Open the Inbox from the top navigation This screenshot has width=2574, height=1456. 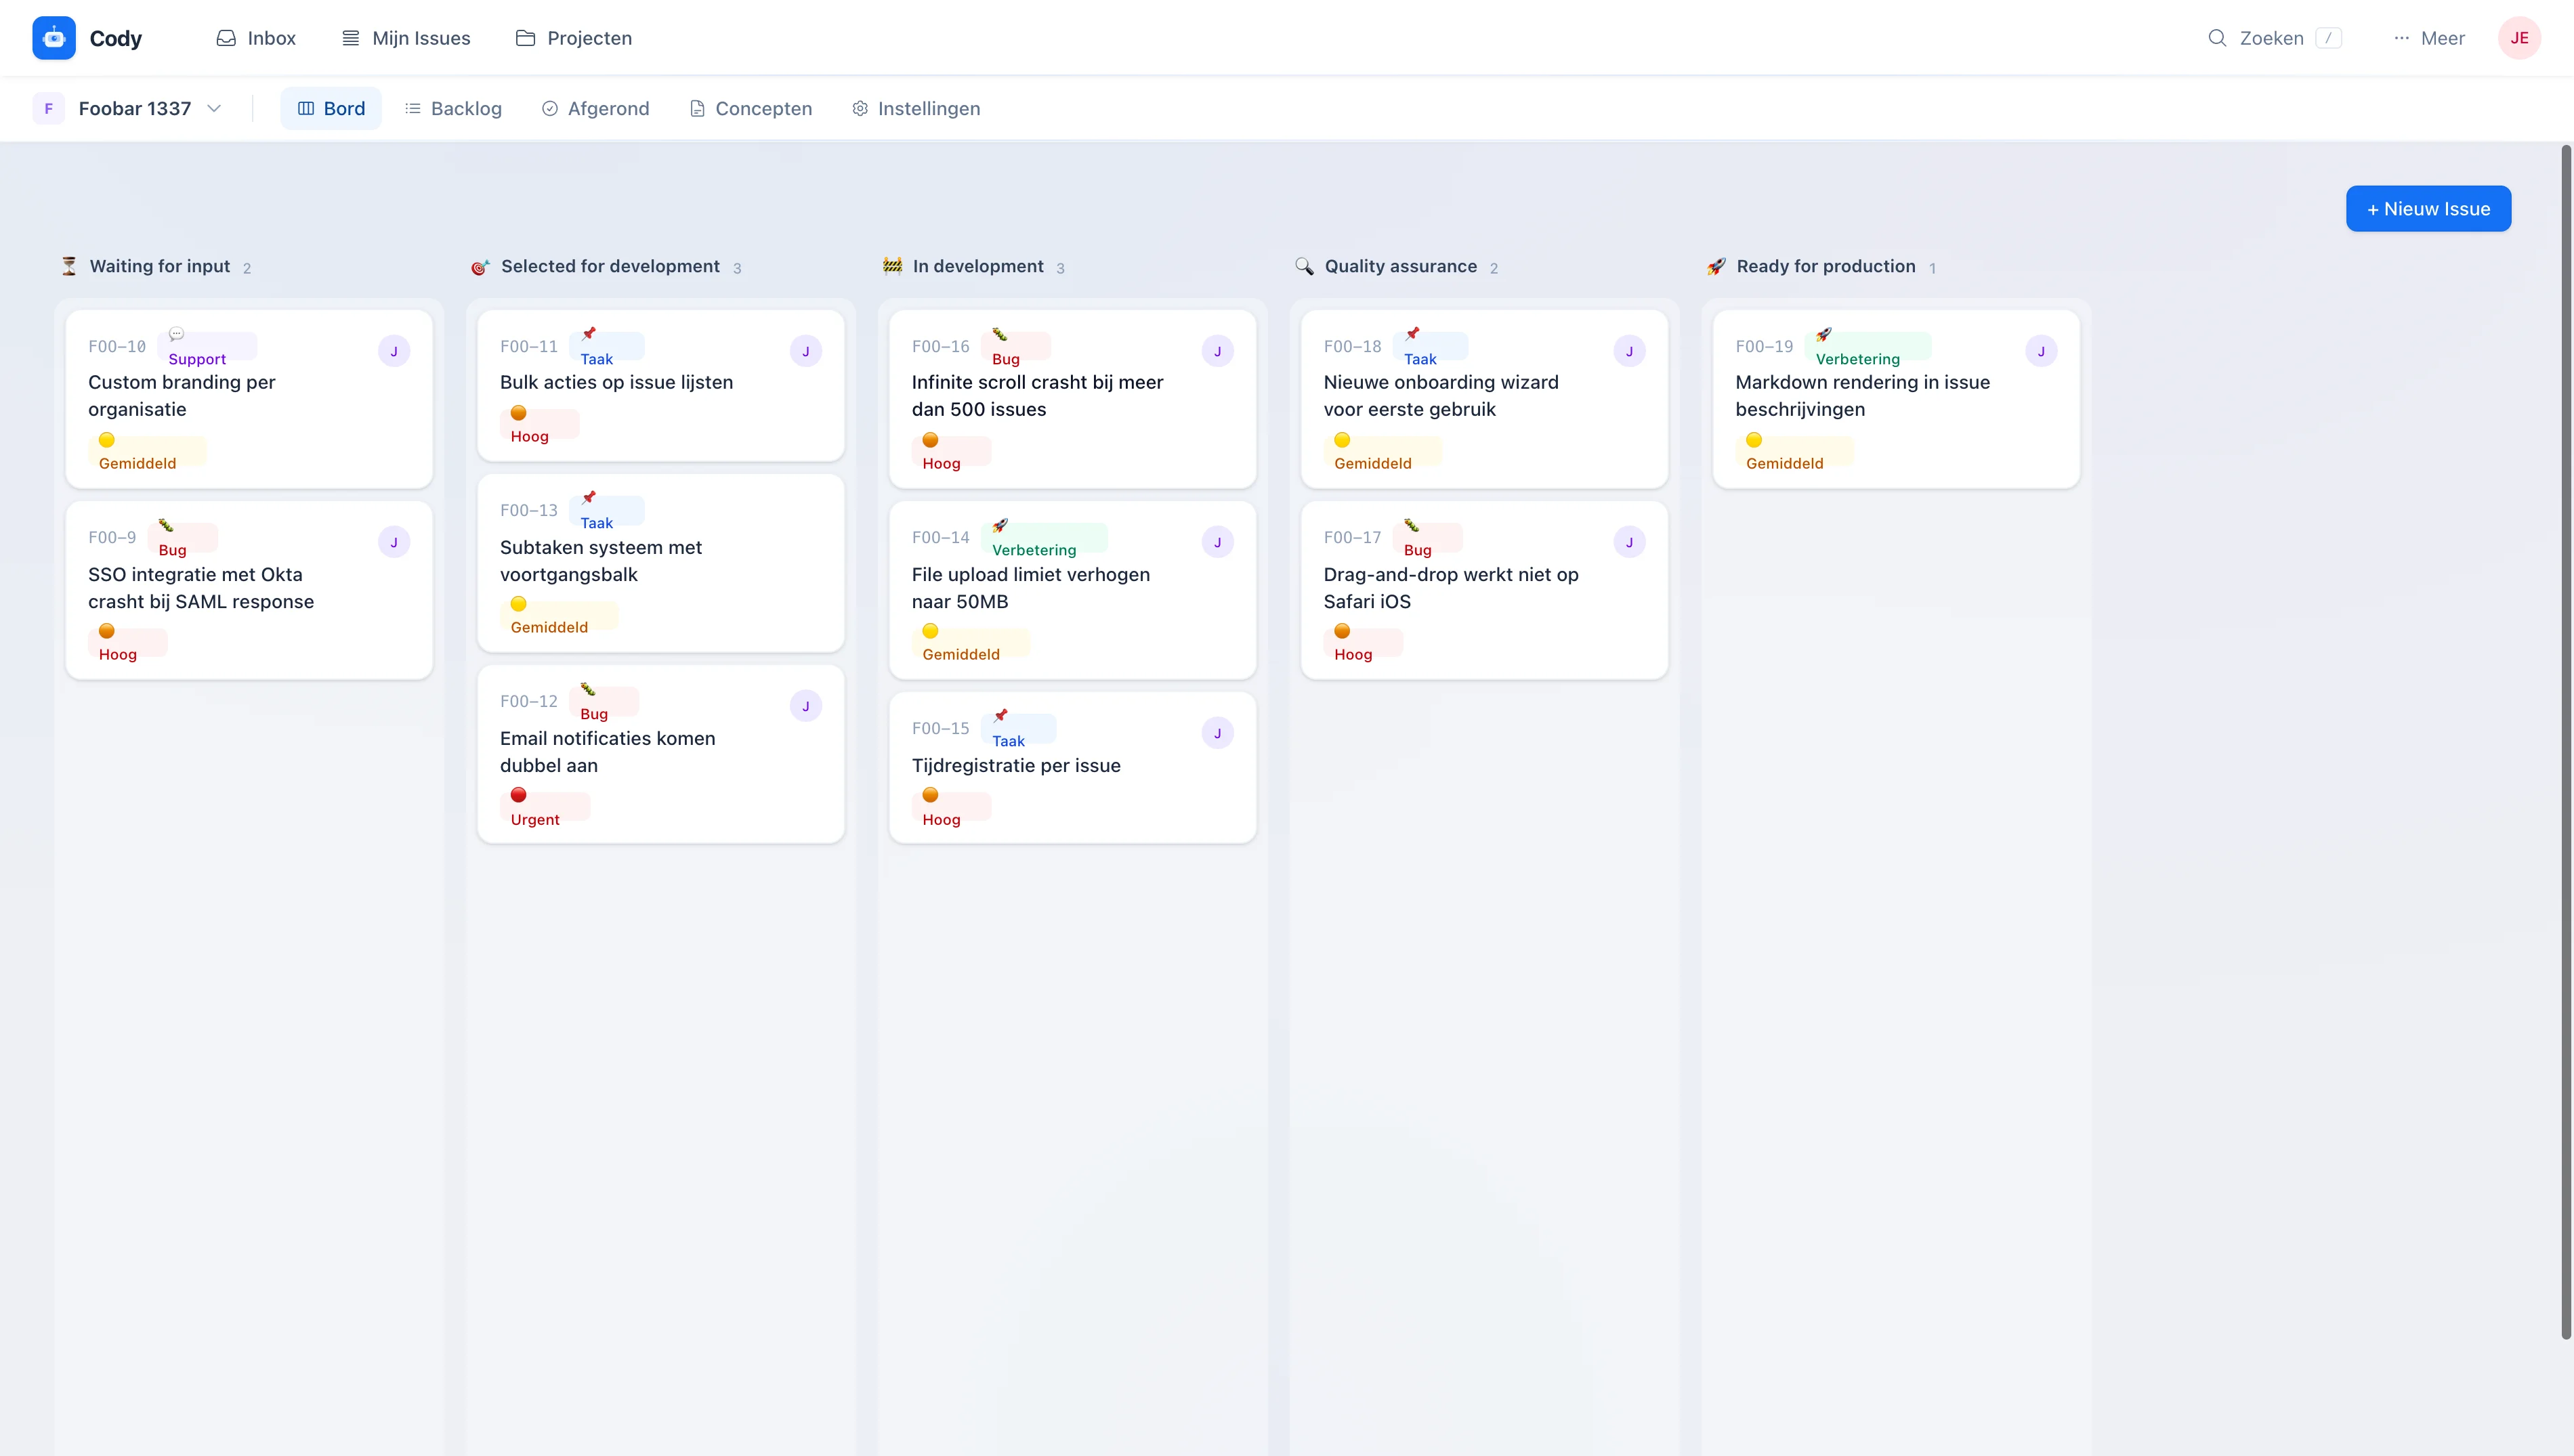(256, 38)
